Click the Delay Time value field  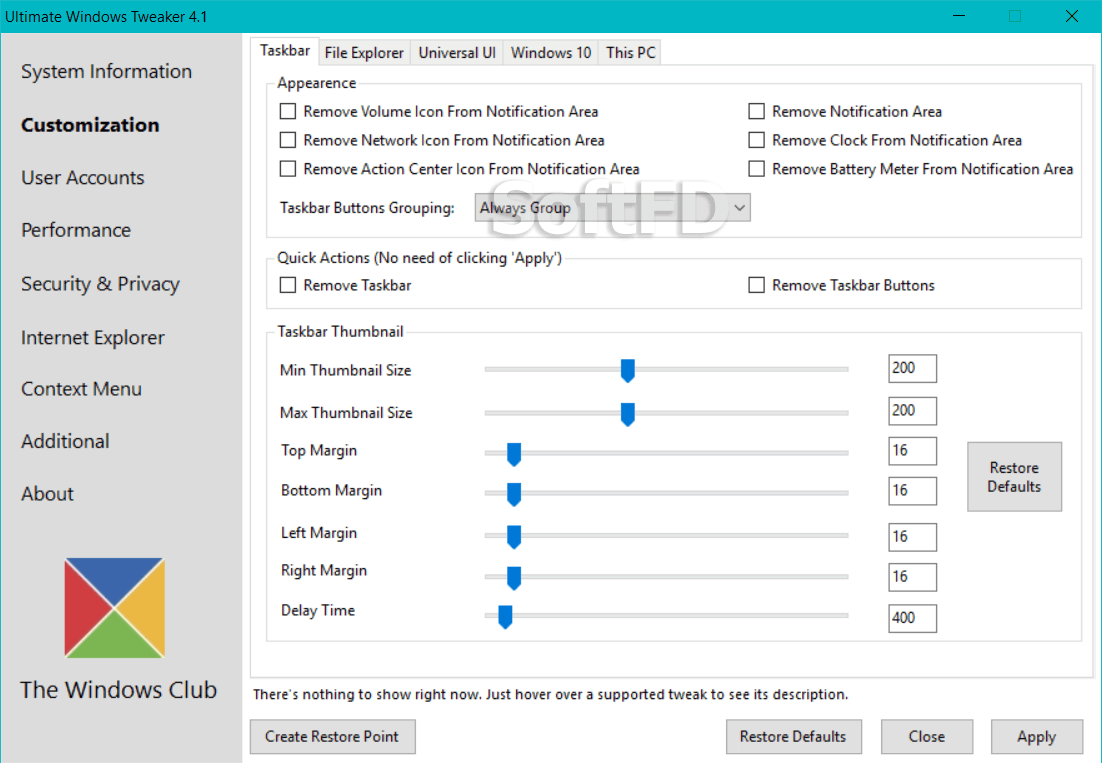pos(912,618)
